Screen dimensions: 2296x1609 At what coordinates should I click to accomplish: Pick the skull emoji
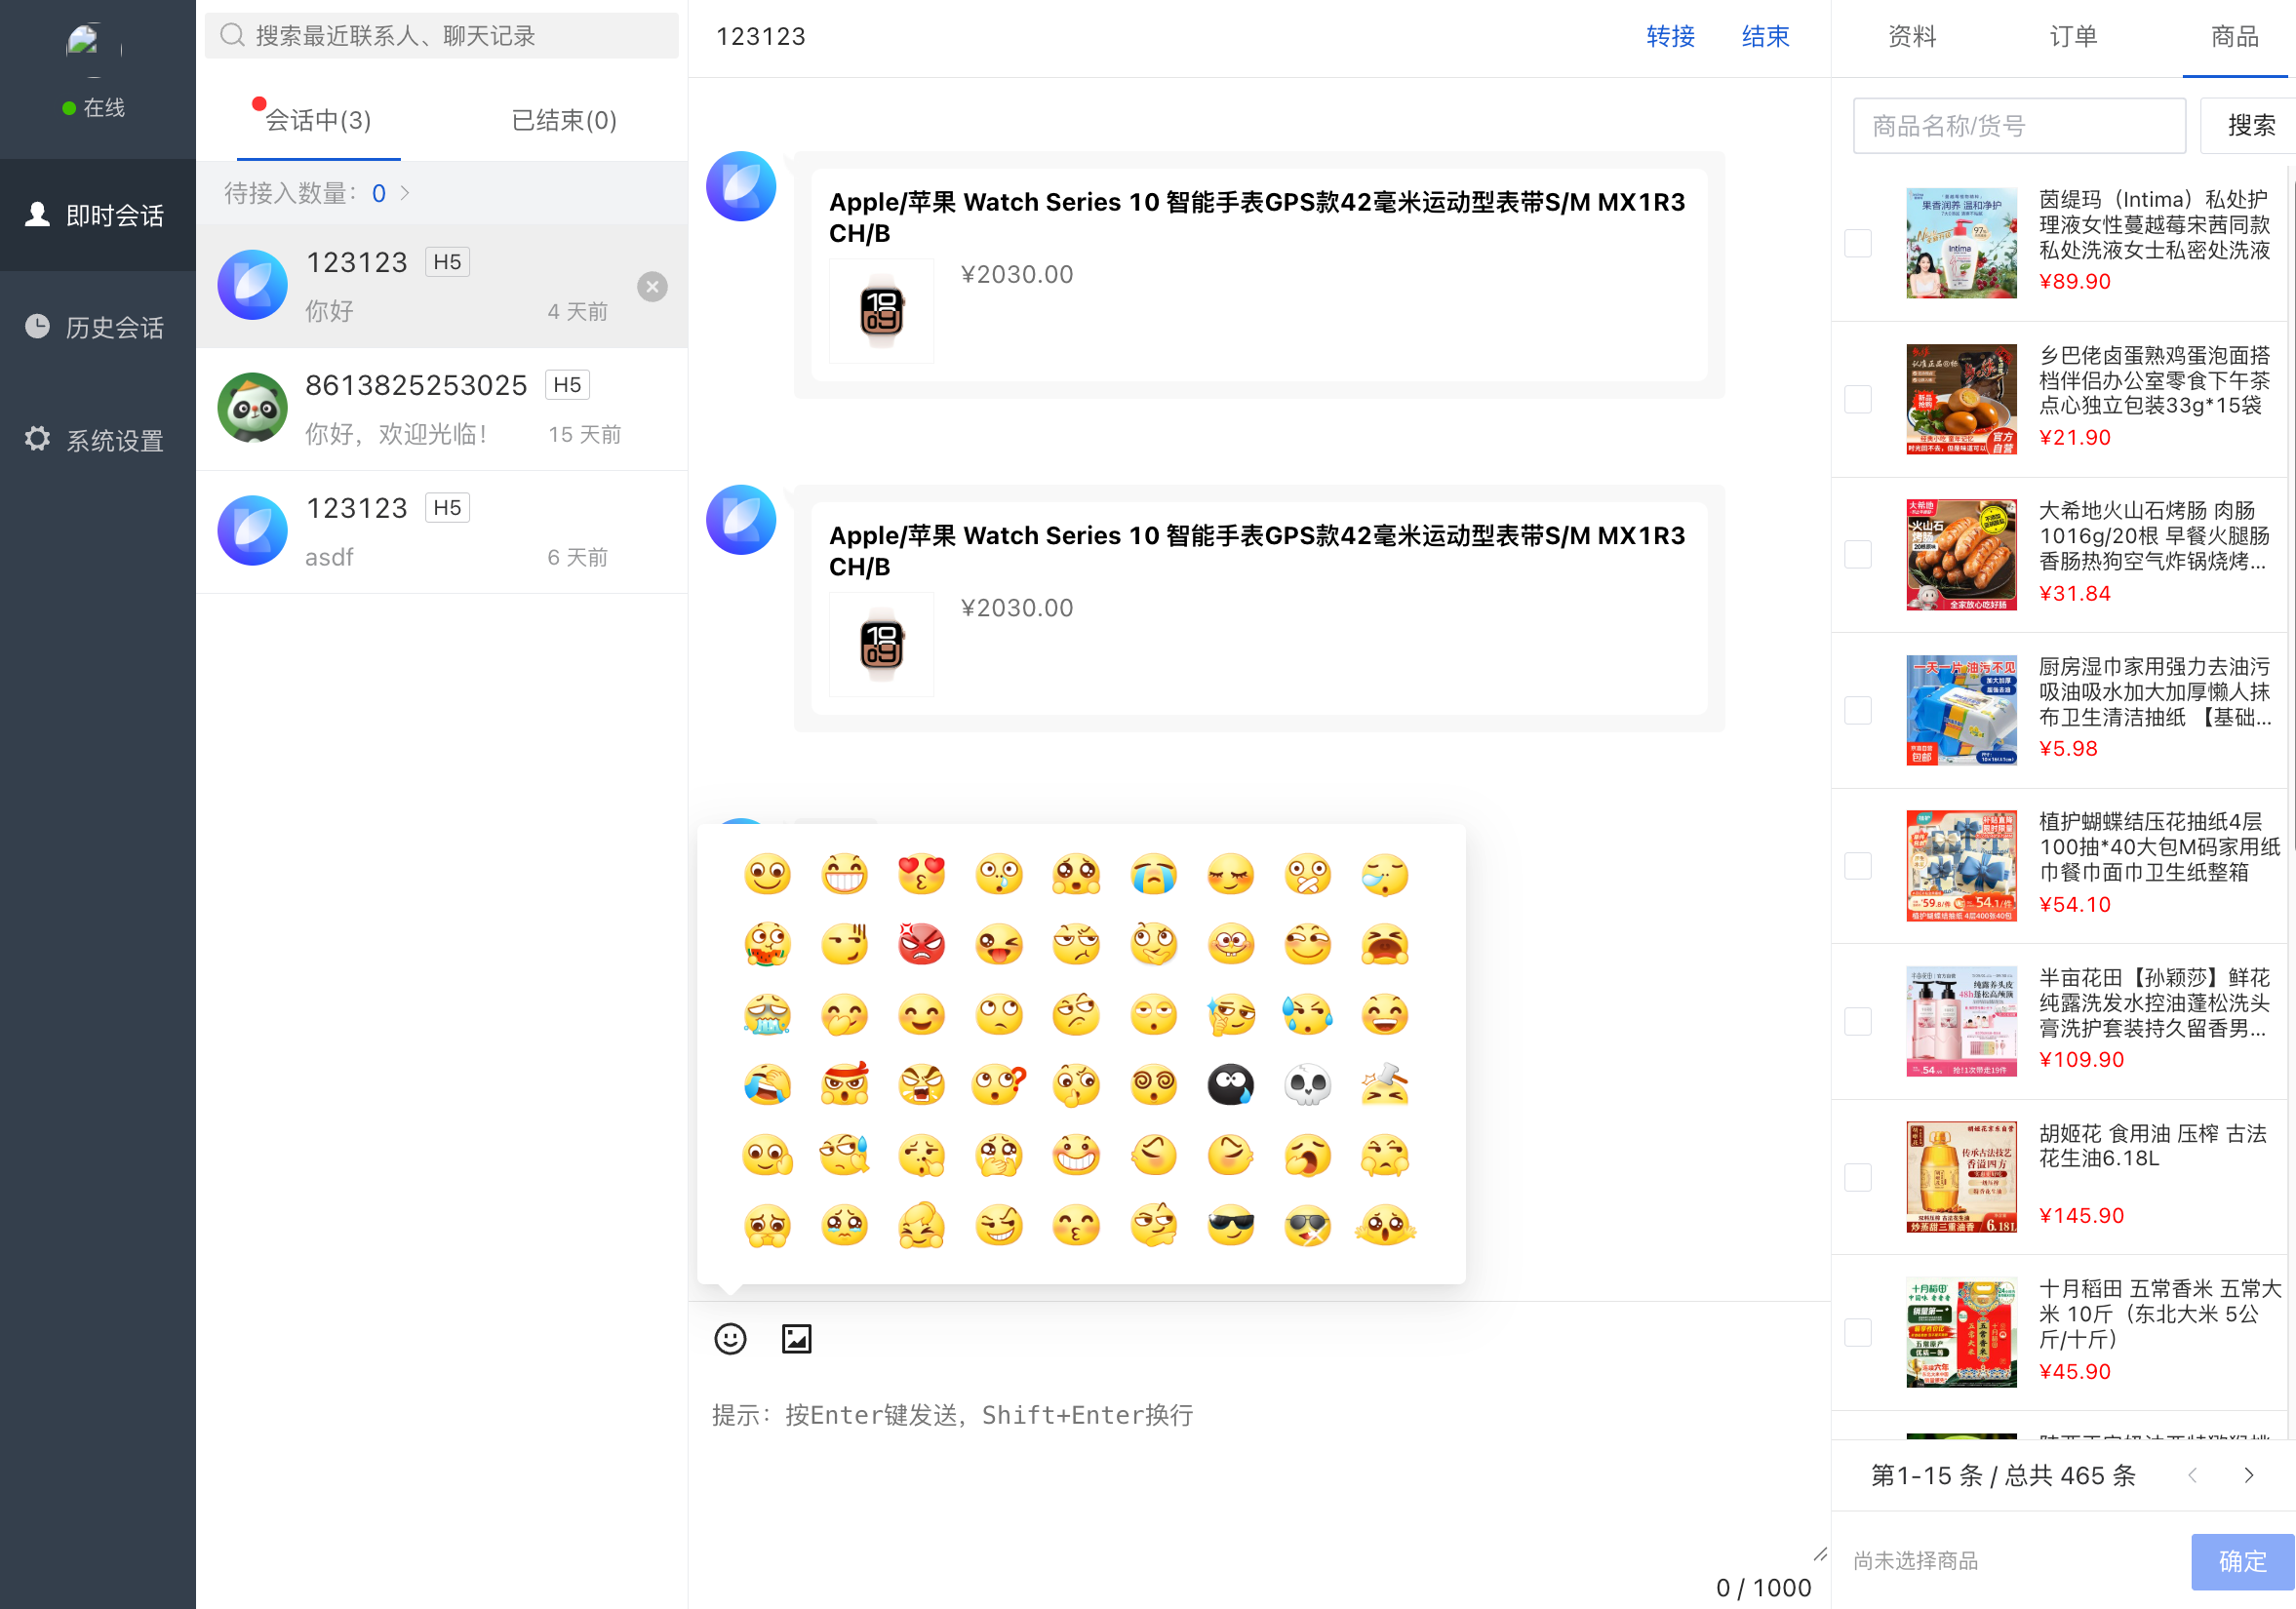pyautogui.click(x=1307, y=1085)
